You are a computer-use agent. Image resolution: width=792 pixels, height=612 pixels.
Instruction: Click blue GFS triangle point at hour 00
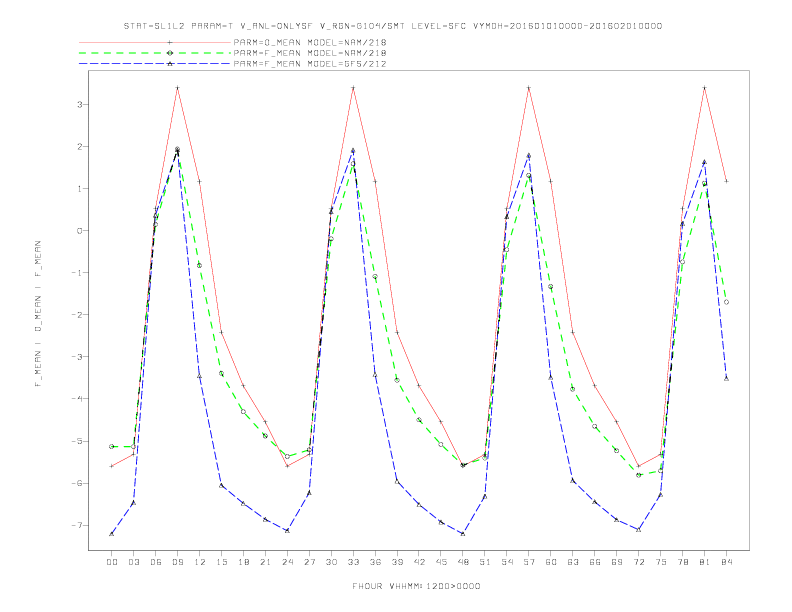pos(112,534)
